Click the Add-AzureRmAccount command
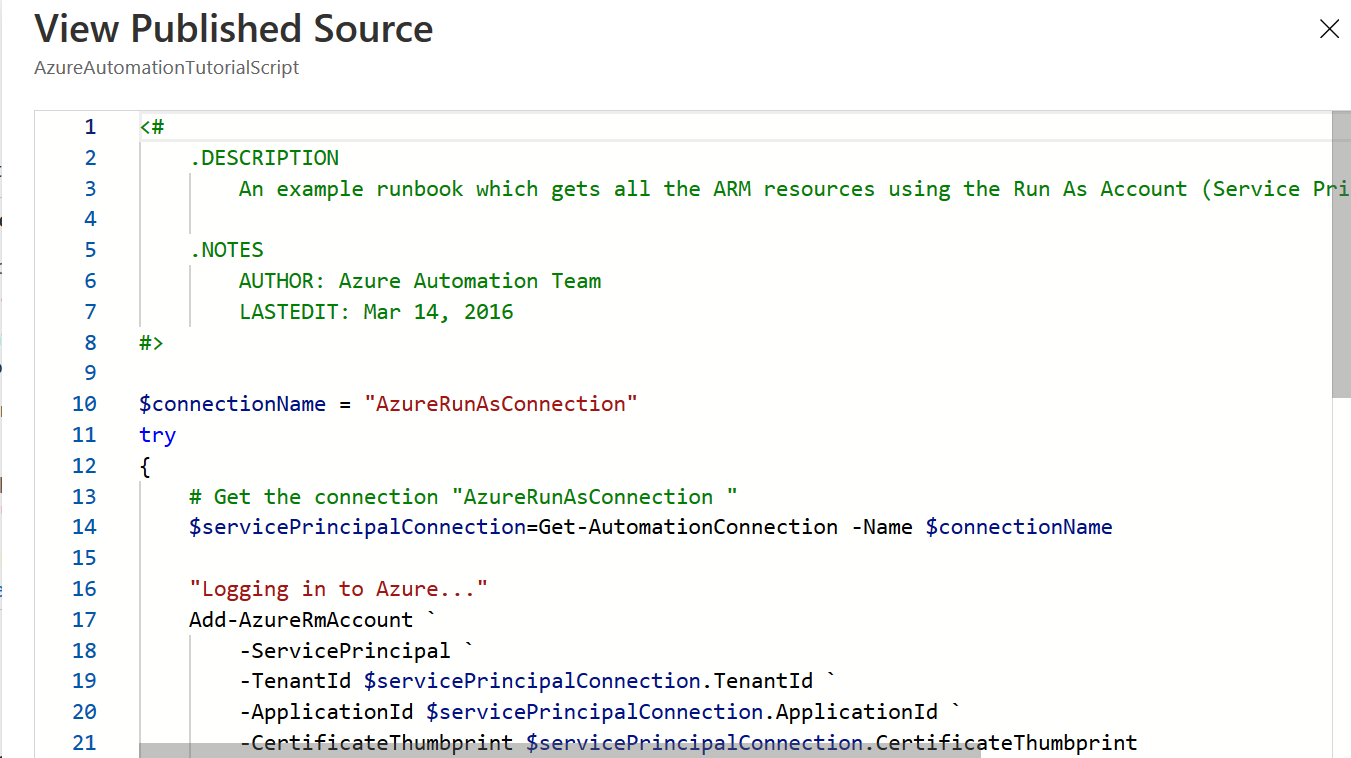 [301, 620]
